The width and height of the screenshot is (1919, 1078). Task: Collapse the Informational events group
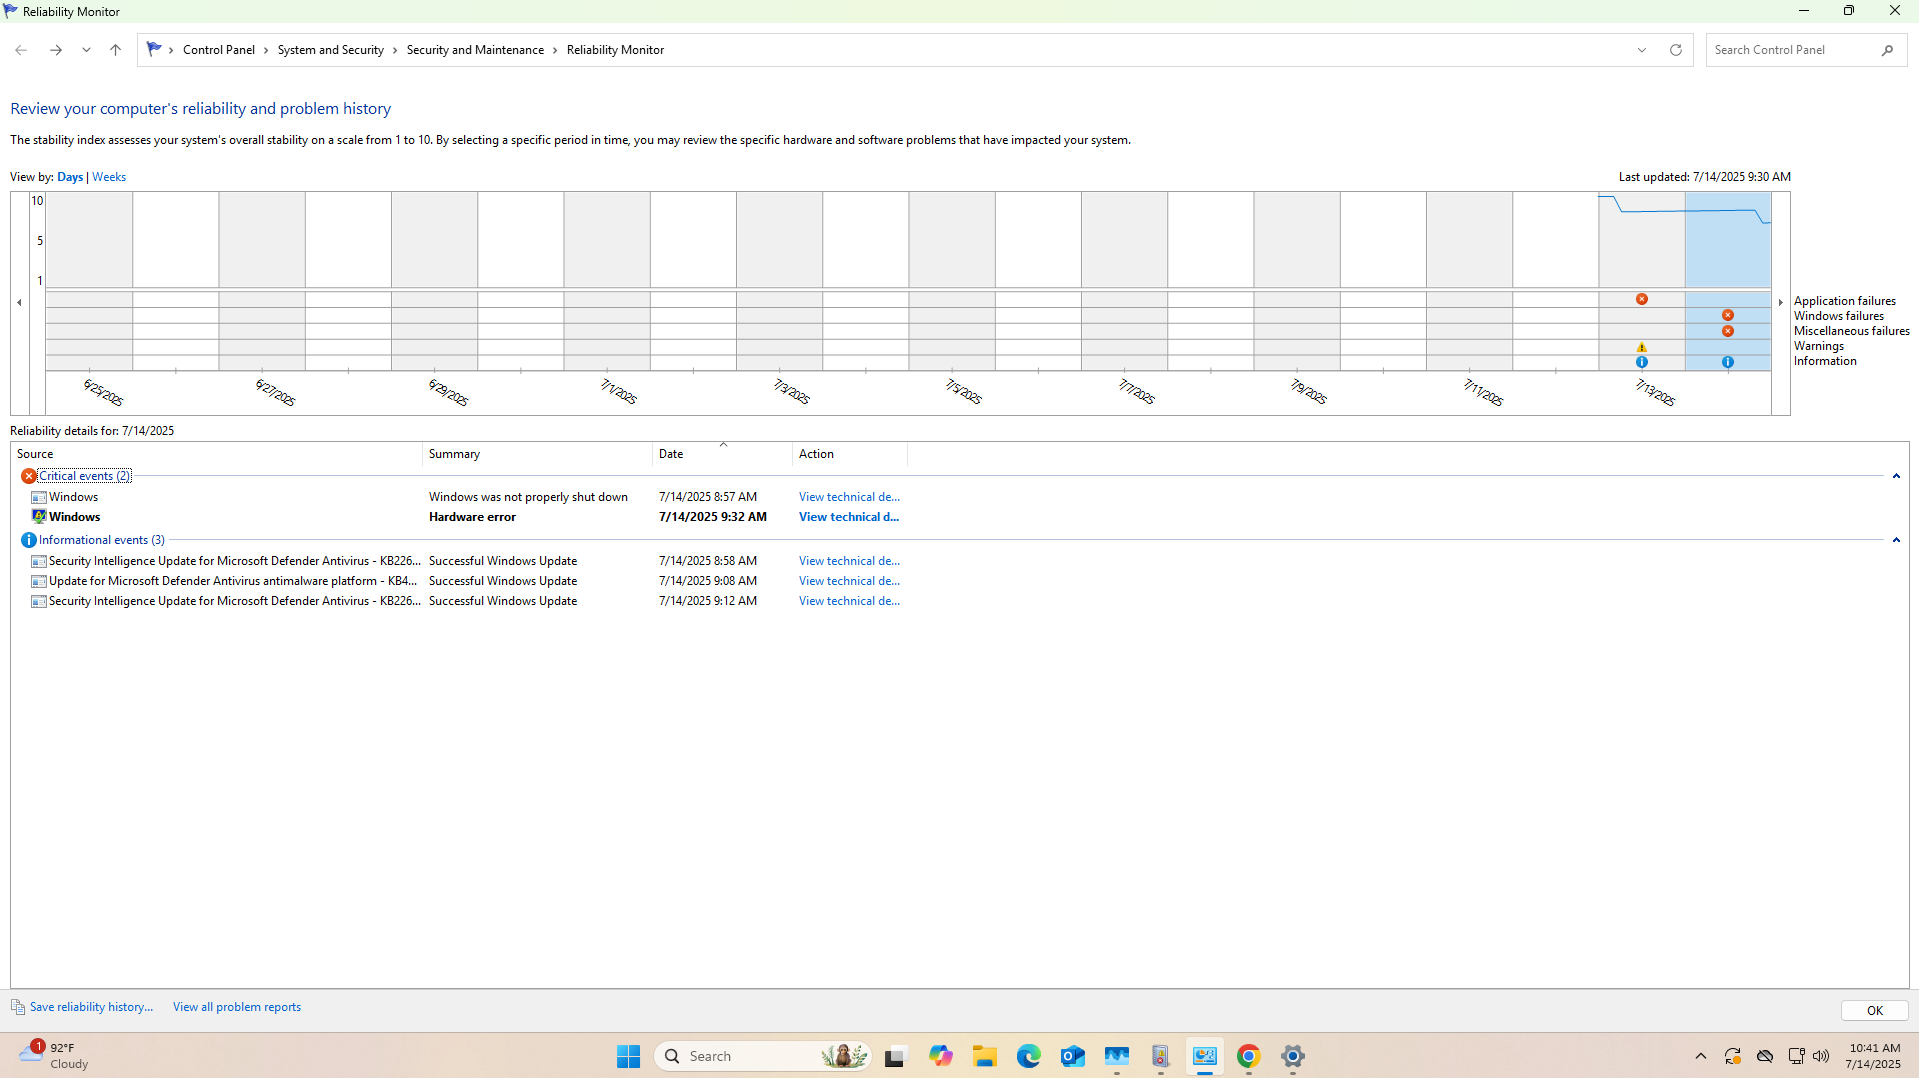(x=1895, y=540)
